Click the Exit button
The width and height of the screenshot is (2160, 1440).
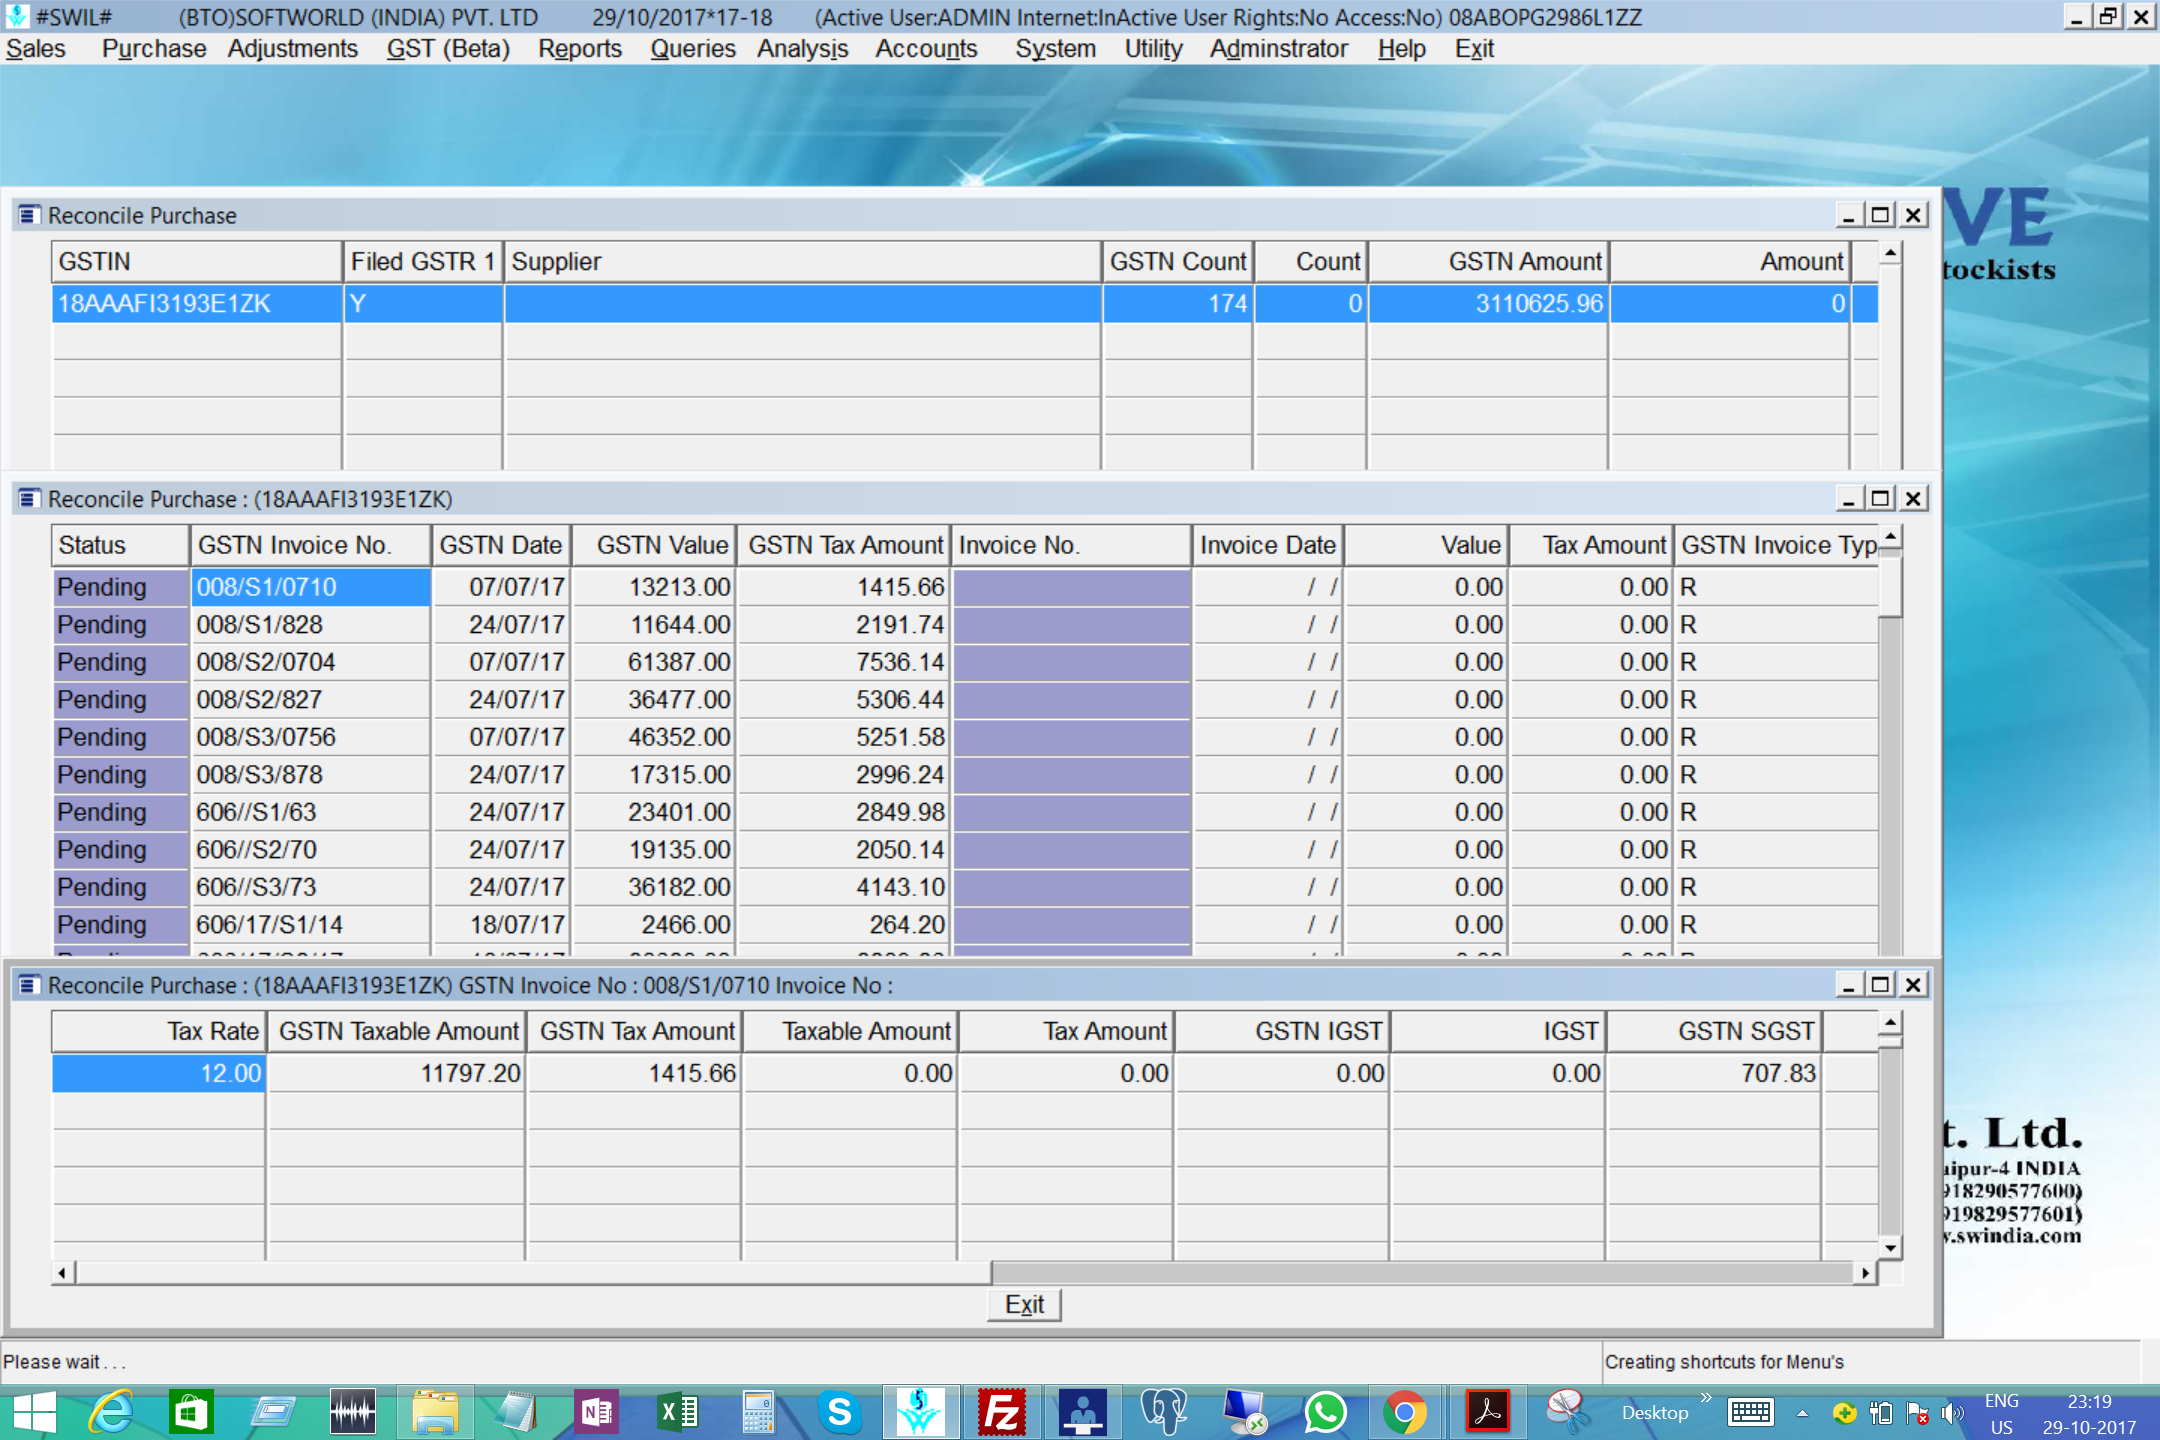[x=1023, y=1304]
